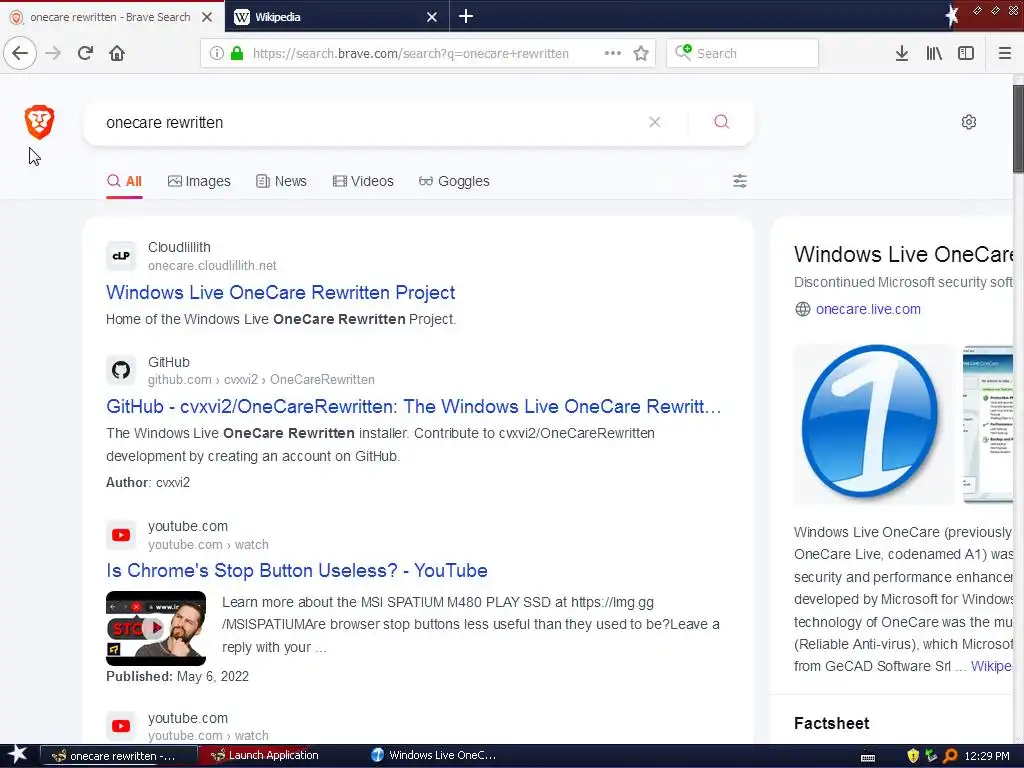Switch to Windows Live OneC... taskbar item
Screen dimensions: 1024x768
click(x=434, y=755)
